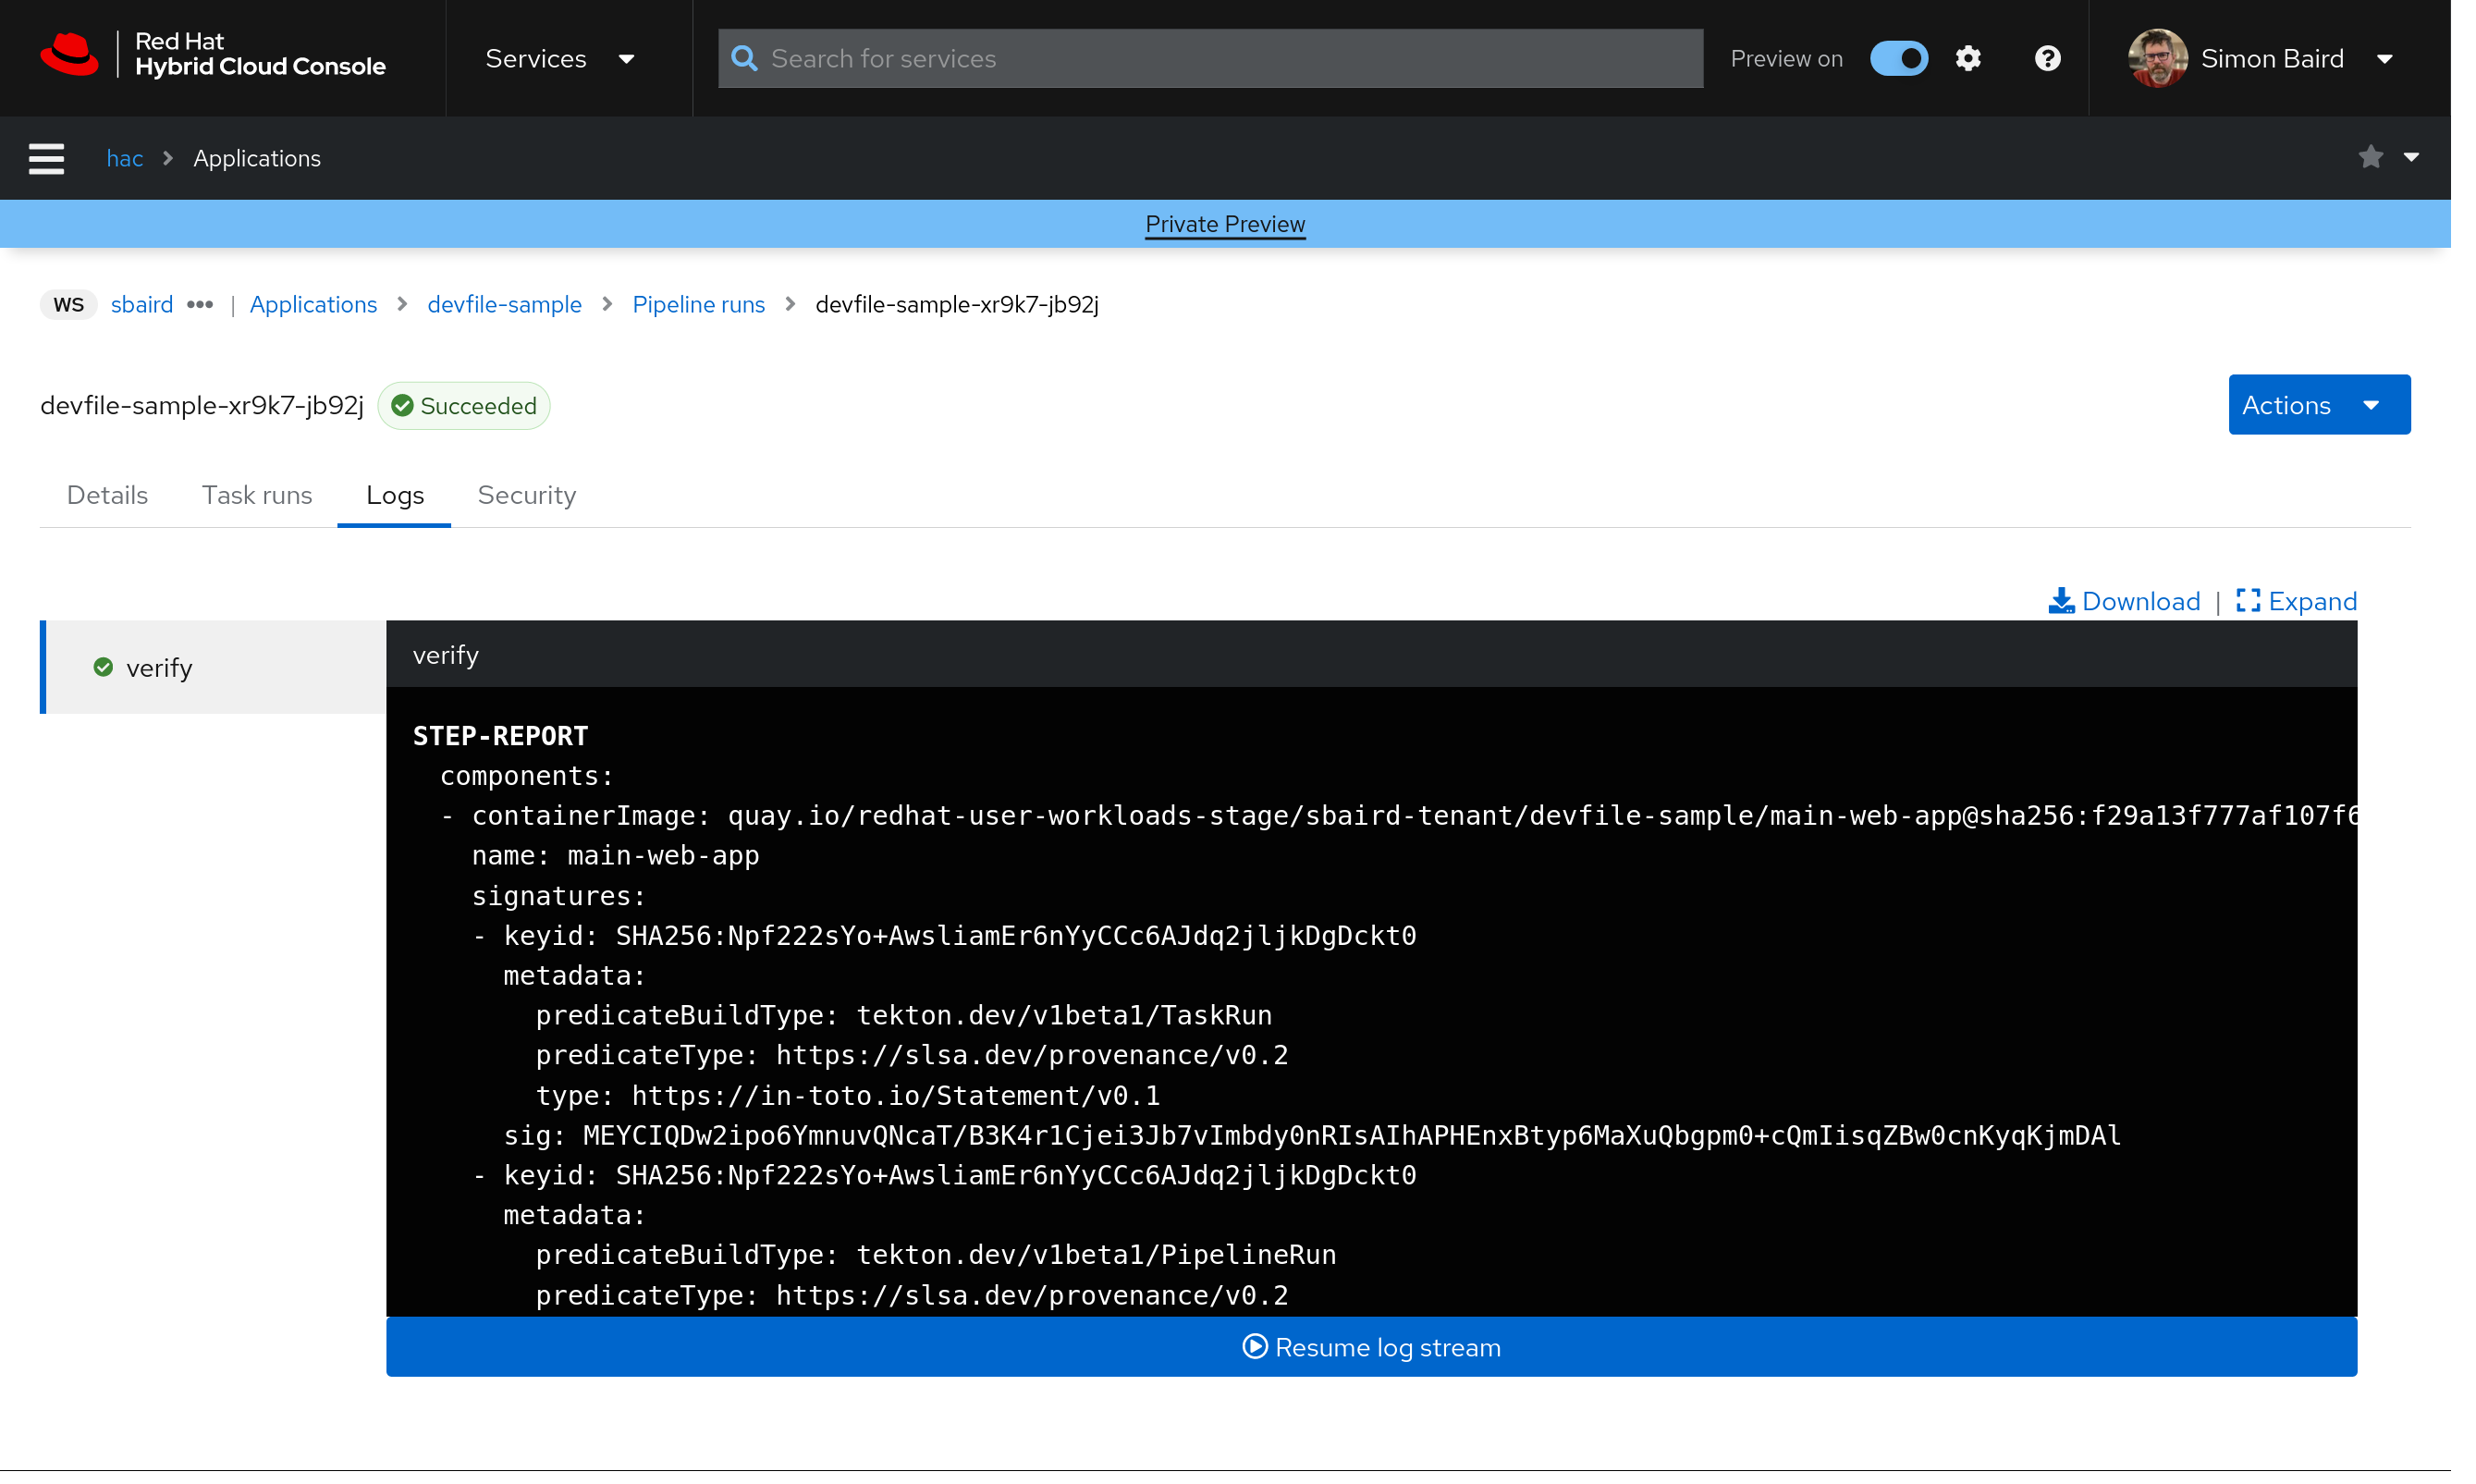This screenshot has height=1484, width=2476.
Task: Click the help question mark icon
Action: [2047, 58]
